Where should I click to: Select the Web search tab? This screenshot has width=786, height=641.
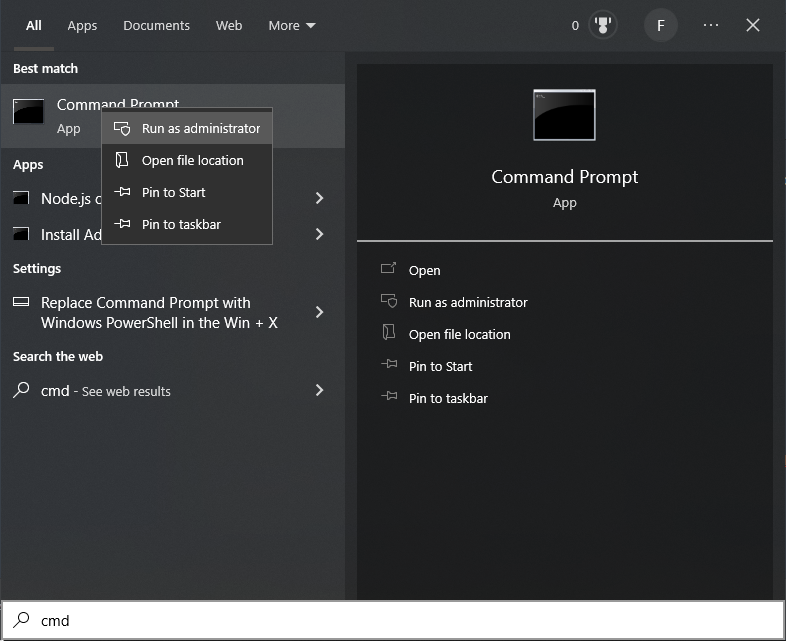point(229,26)
